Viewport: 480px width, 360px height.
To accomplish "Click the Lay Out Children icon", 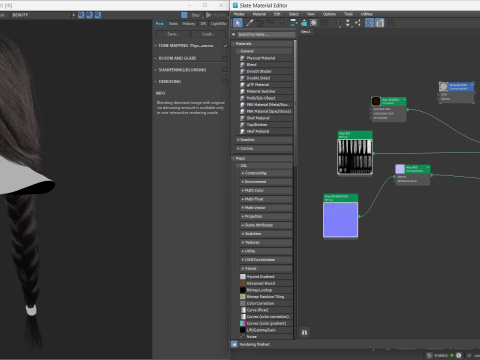I will pos(357,23).
